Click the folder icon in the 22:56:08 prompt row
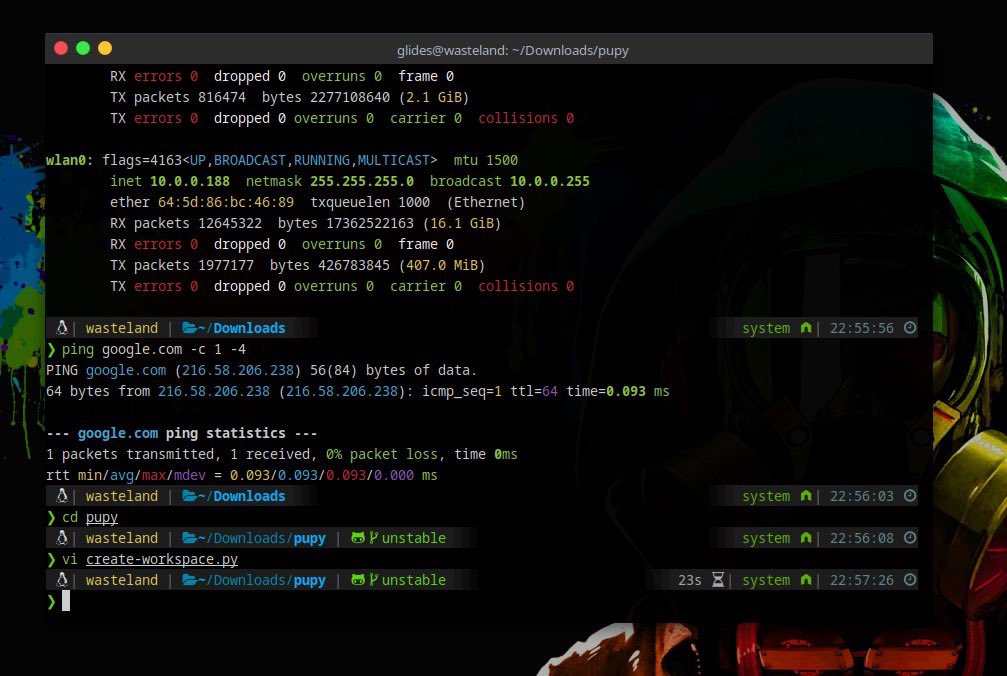Viewport: 1007px width, 676px height. tap(189, 537)
